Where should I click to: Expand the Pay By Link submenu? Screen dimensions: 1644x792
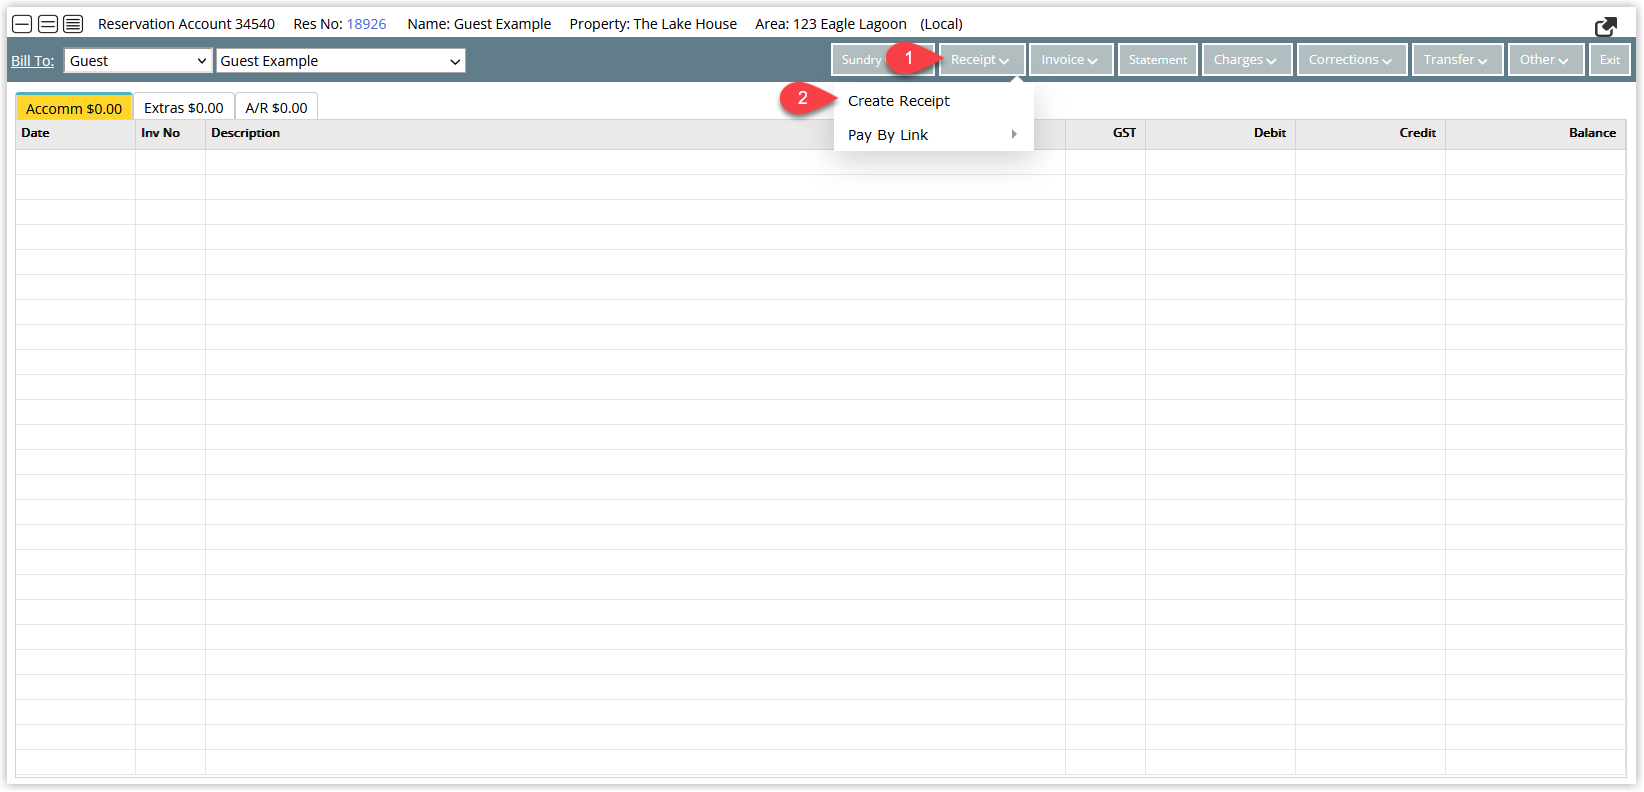click(x=933, y=135)
